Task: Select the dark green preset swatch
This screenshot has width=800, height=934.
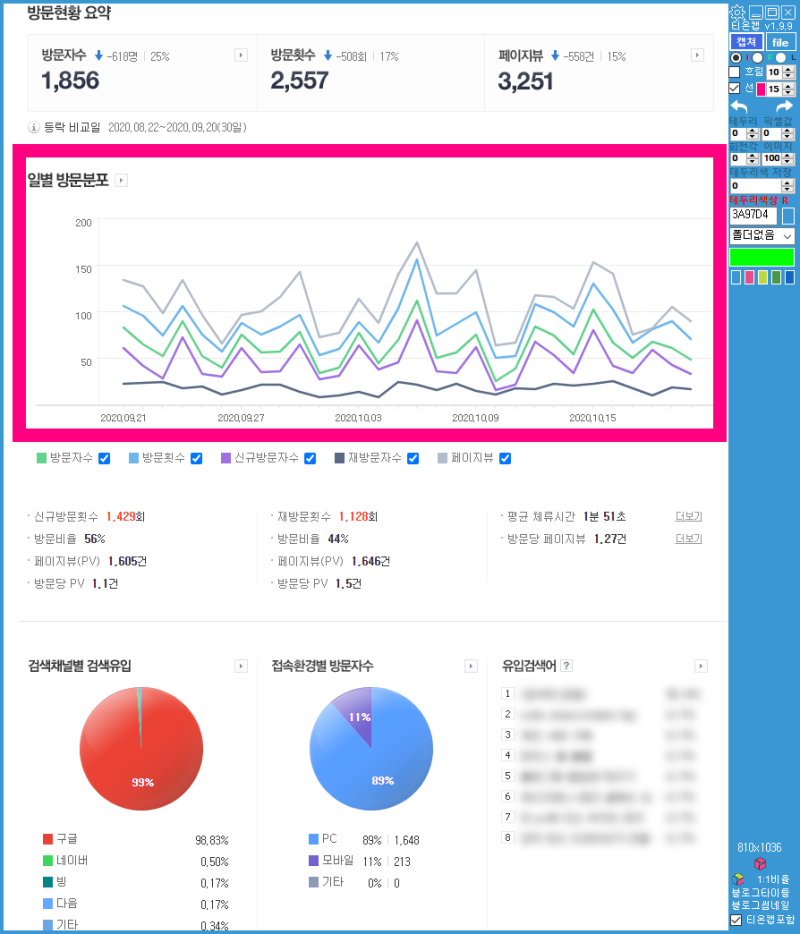Action: [x=776, y=277]
